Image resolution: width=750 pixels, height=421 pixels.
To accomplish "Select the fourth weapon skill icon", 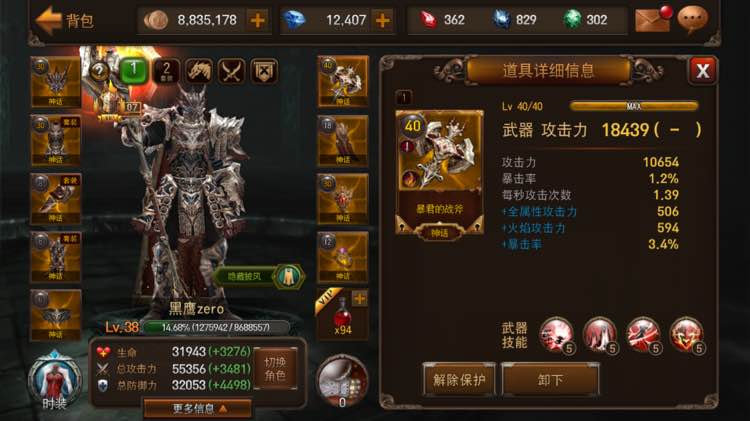I will [687, 335].
